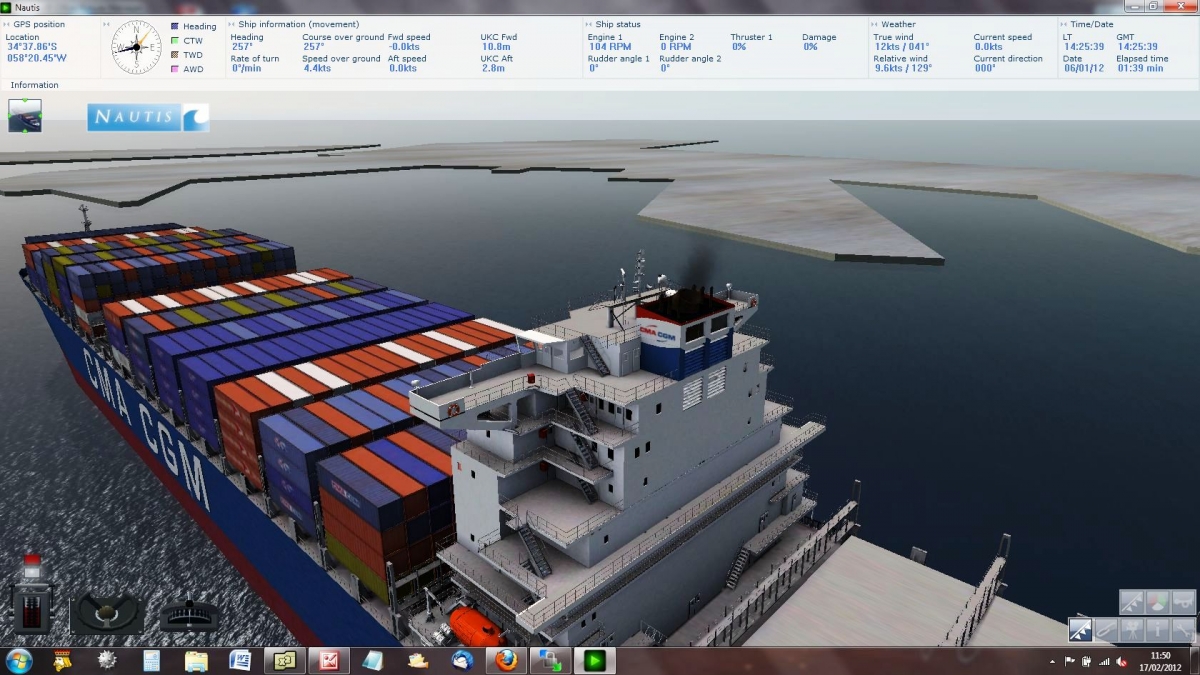Click the Engine 1 value 104 RPM
The image size is (1200, 675).
pyautogui.click(x=610, y=47)
